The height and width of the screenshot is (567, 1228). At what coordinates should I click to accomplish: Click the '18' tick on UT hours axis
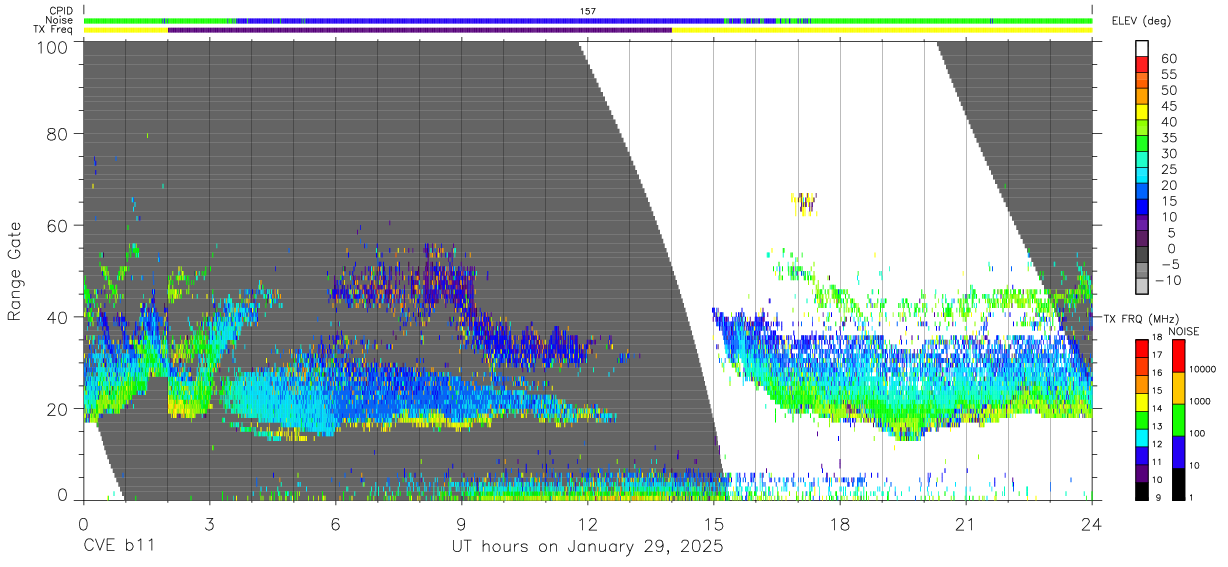(840, 524)
